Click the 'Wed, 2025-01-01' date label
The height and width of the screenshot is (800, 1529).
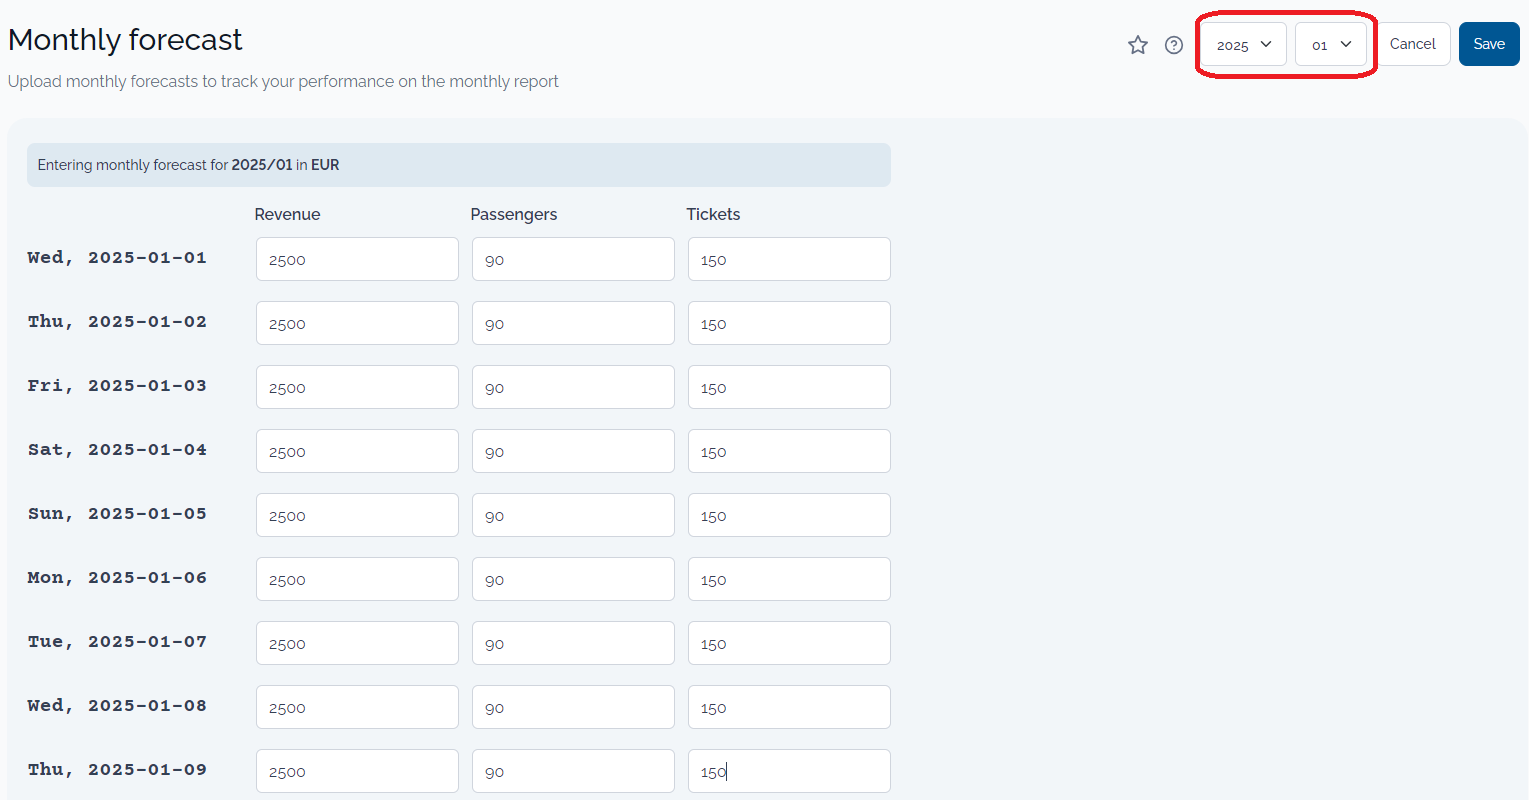(117, 258)
